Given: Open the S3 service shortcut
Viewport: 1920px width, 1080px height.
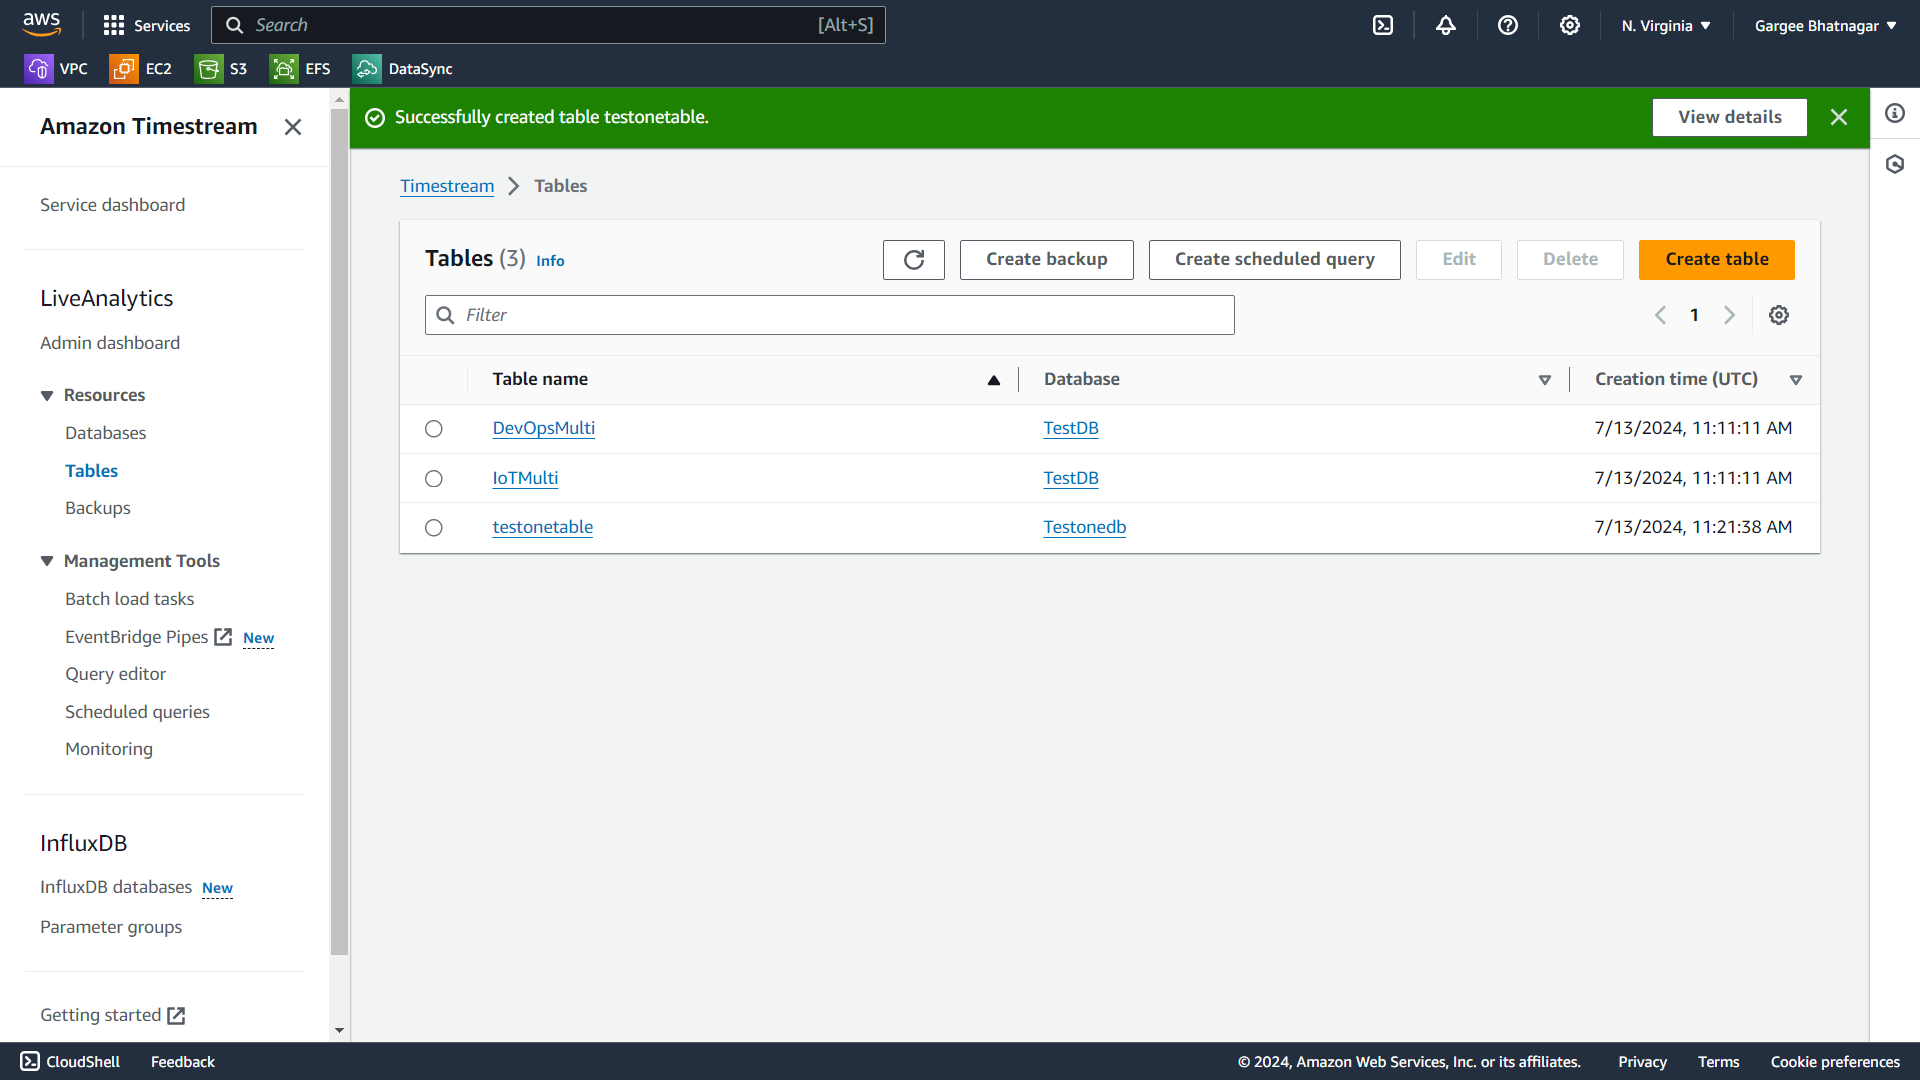Looking at the screenshot, I should click(x=222, y=69).
